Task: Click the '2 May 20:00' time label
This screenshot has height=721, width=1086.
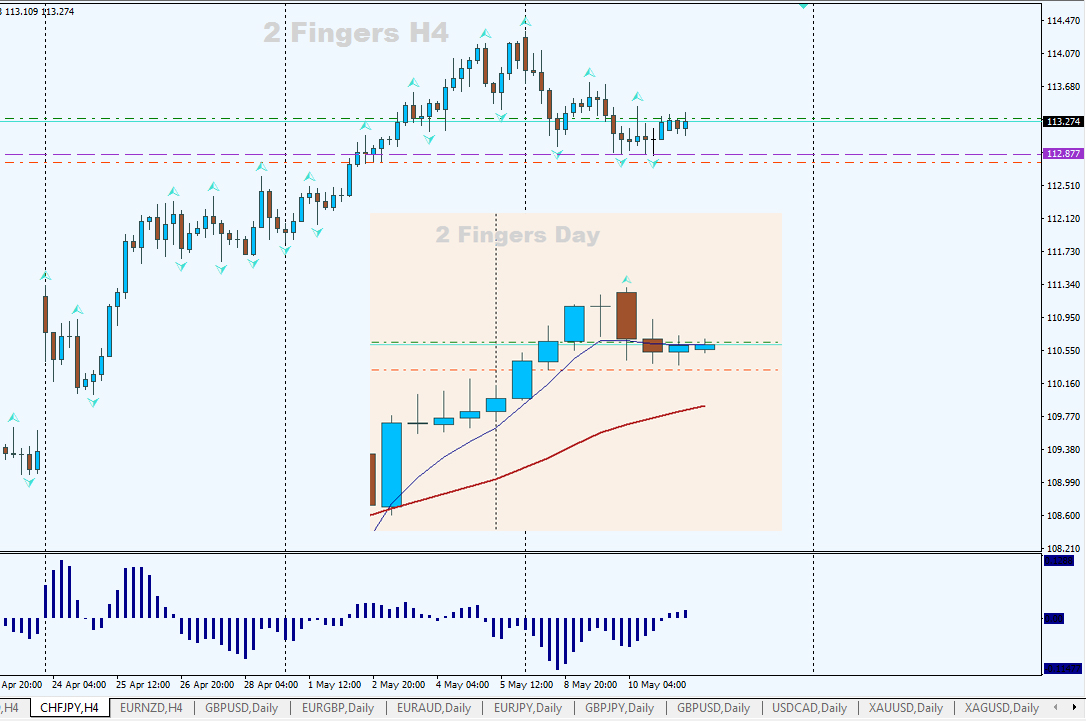Action: pyautogui.click(x=398, y=684)
